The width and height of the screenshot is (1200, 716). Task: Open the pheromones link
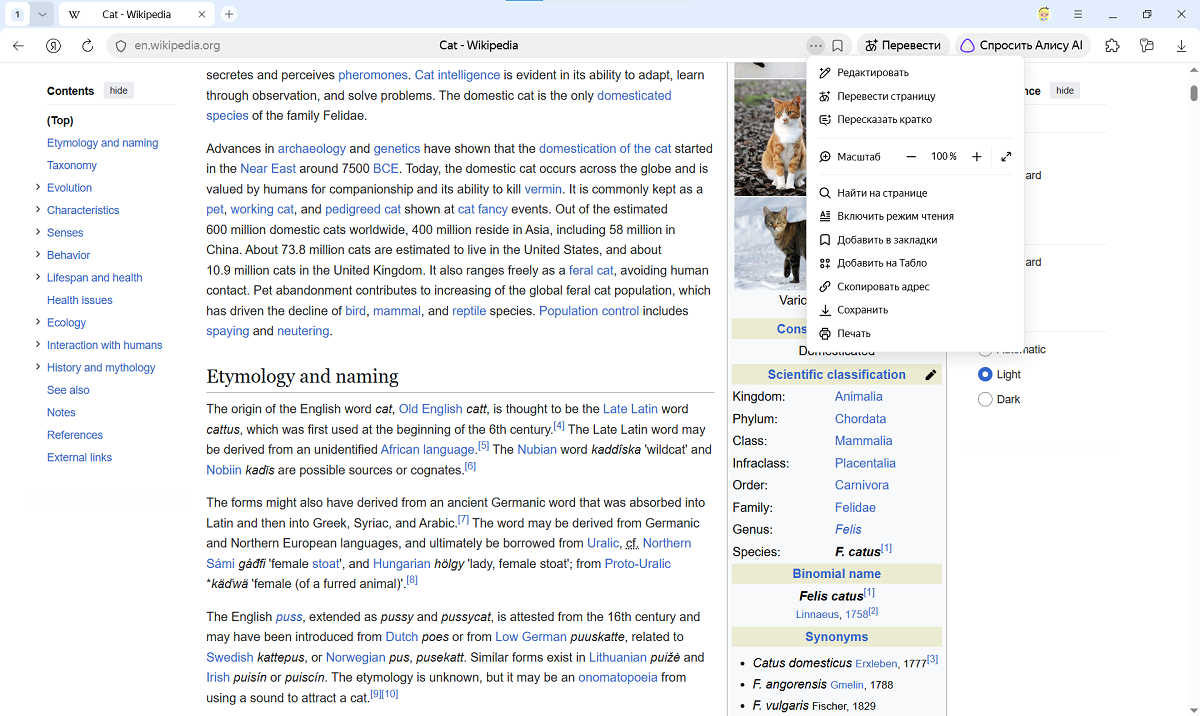point(373,75)
